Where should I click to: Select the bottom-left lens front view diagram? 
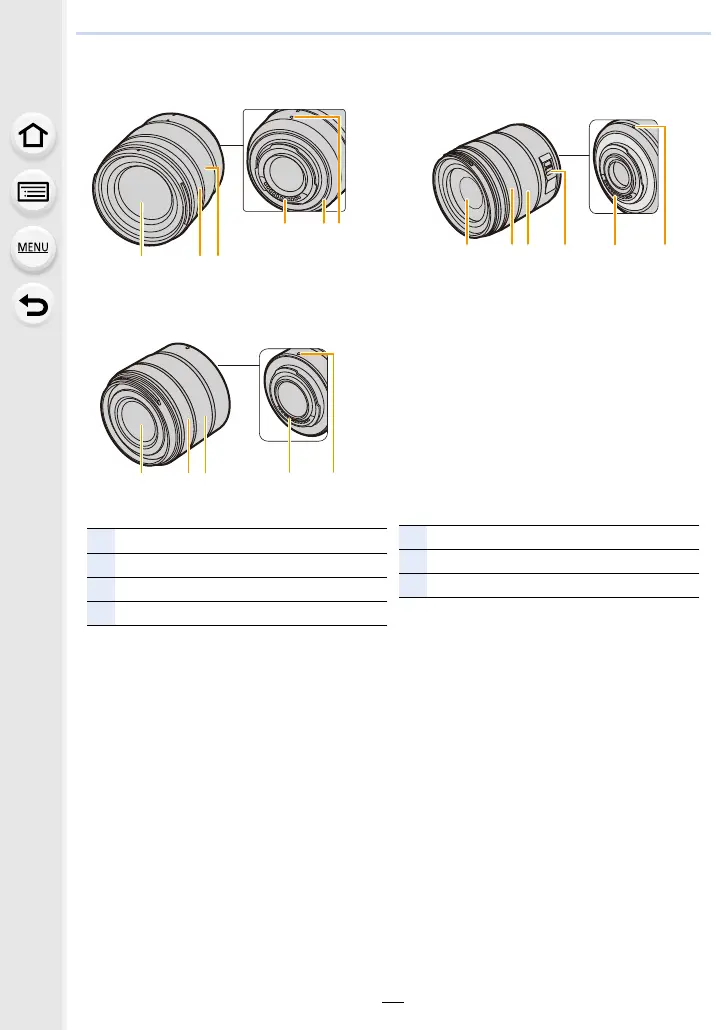click(x=165, y=404)
